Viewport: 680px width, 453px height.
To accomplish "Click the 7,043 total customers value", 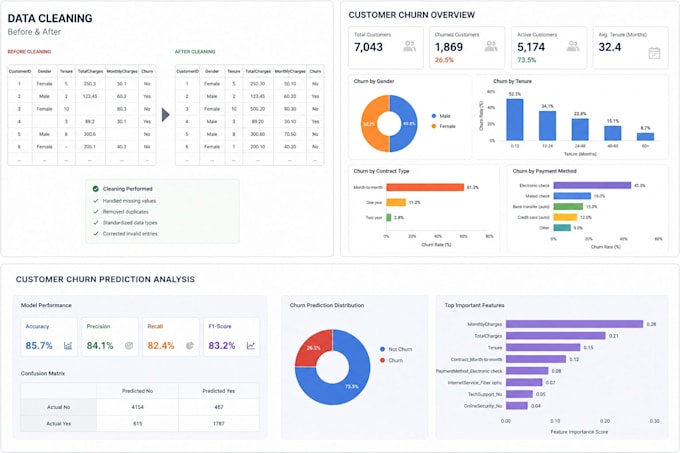I will coord(368,47).
